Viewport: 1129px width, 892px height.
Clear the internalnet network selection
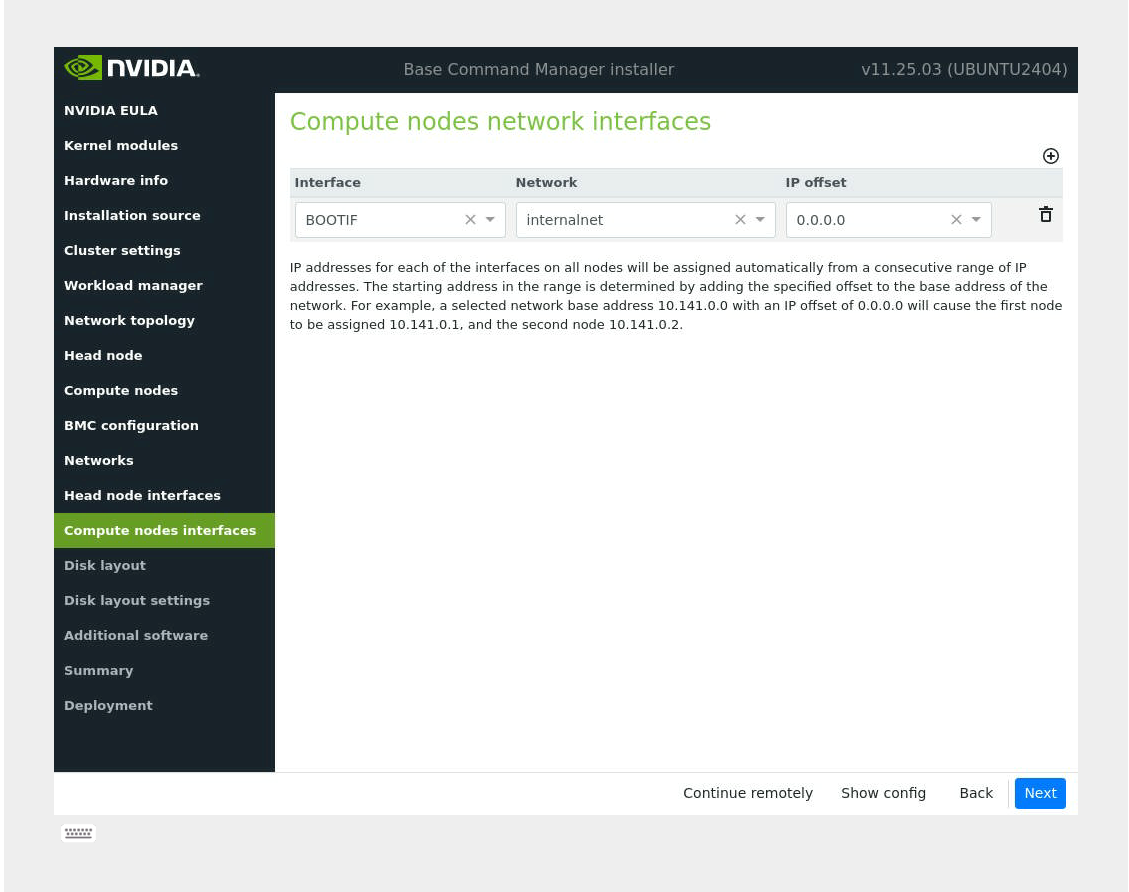(x=740, y=220)
